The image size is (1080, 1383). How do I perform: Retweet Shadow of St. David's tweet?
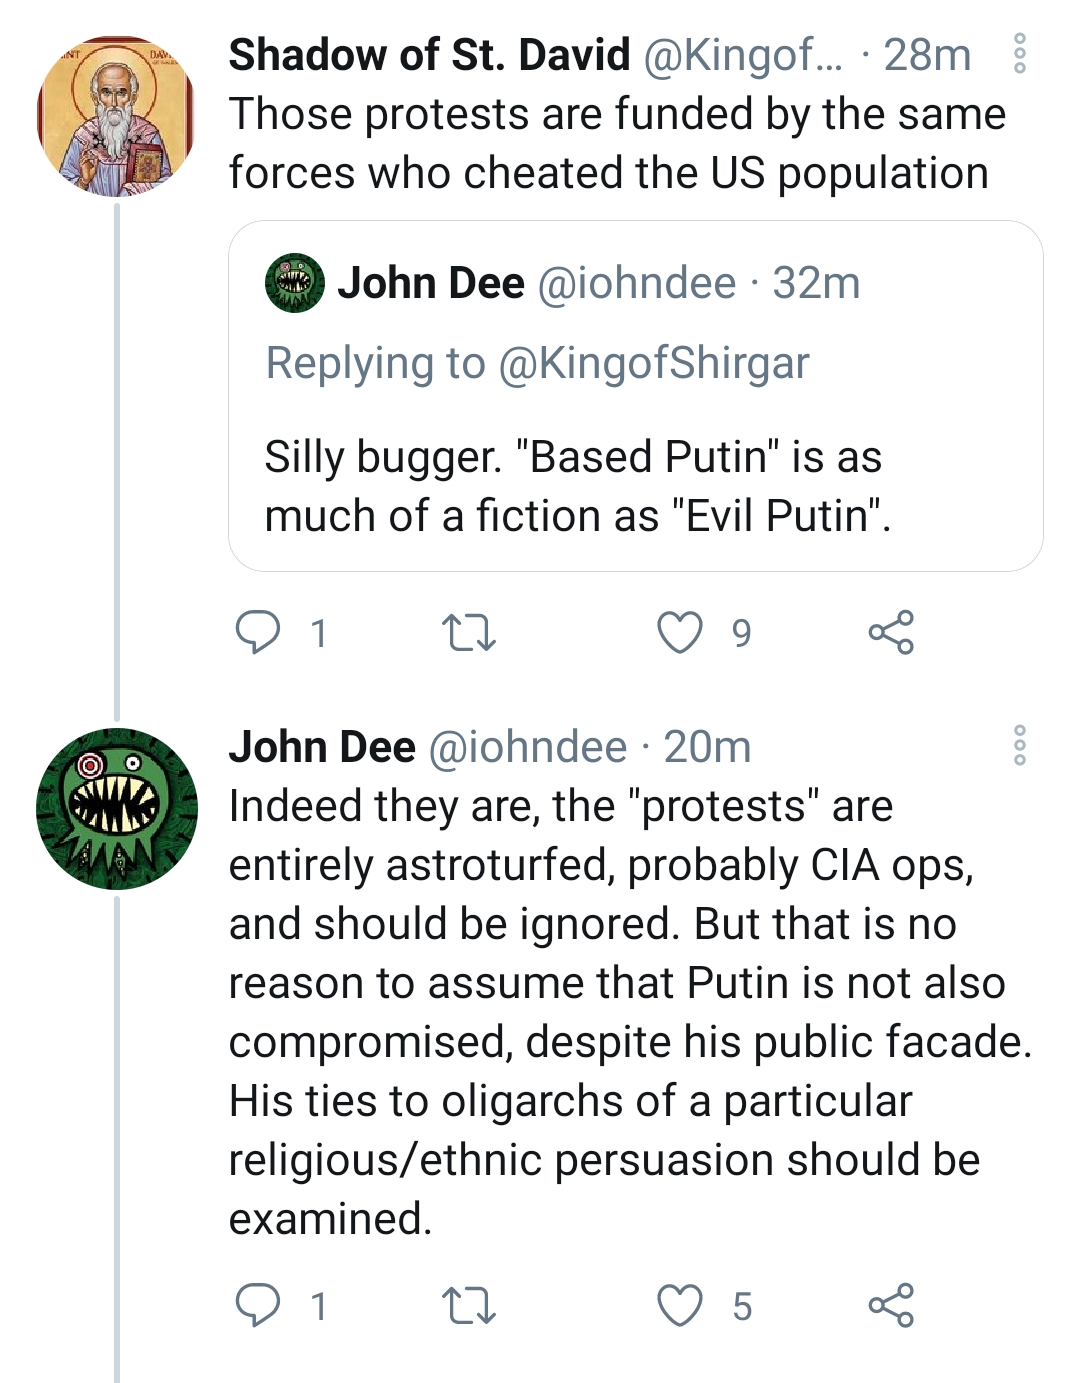point(468,633)
